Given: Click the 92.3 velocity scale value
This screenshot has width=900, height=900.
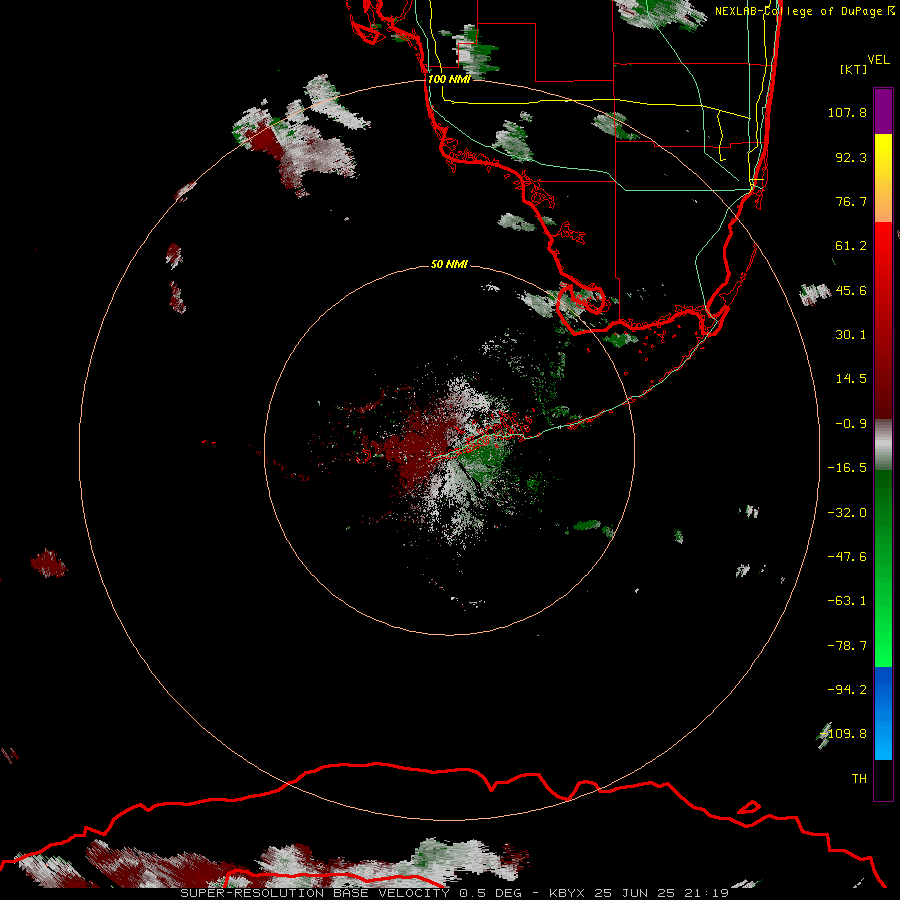Looking at the screenshot, I should point(851,157).
